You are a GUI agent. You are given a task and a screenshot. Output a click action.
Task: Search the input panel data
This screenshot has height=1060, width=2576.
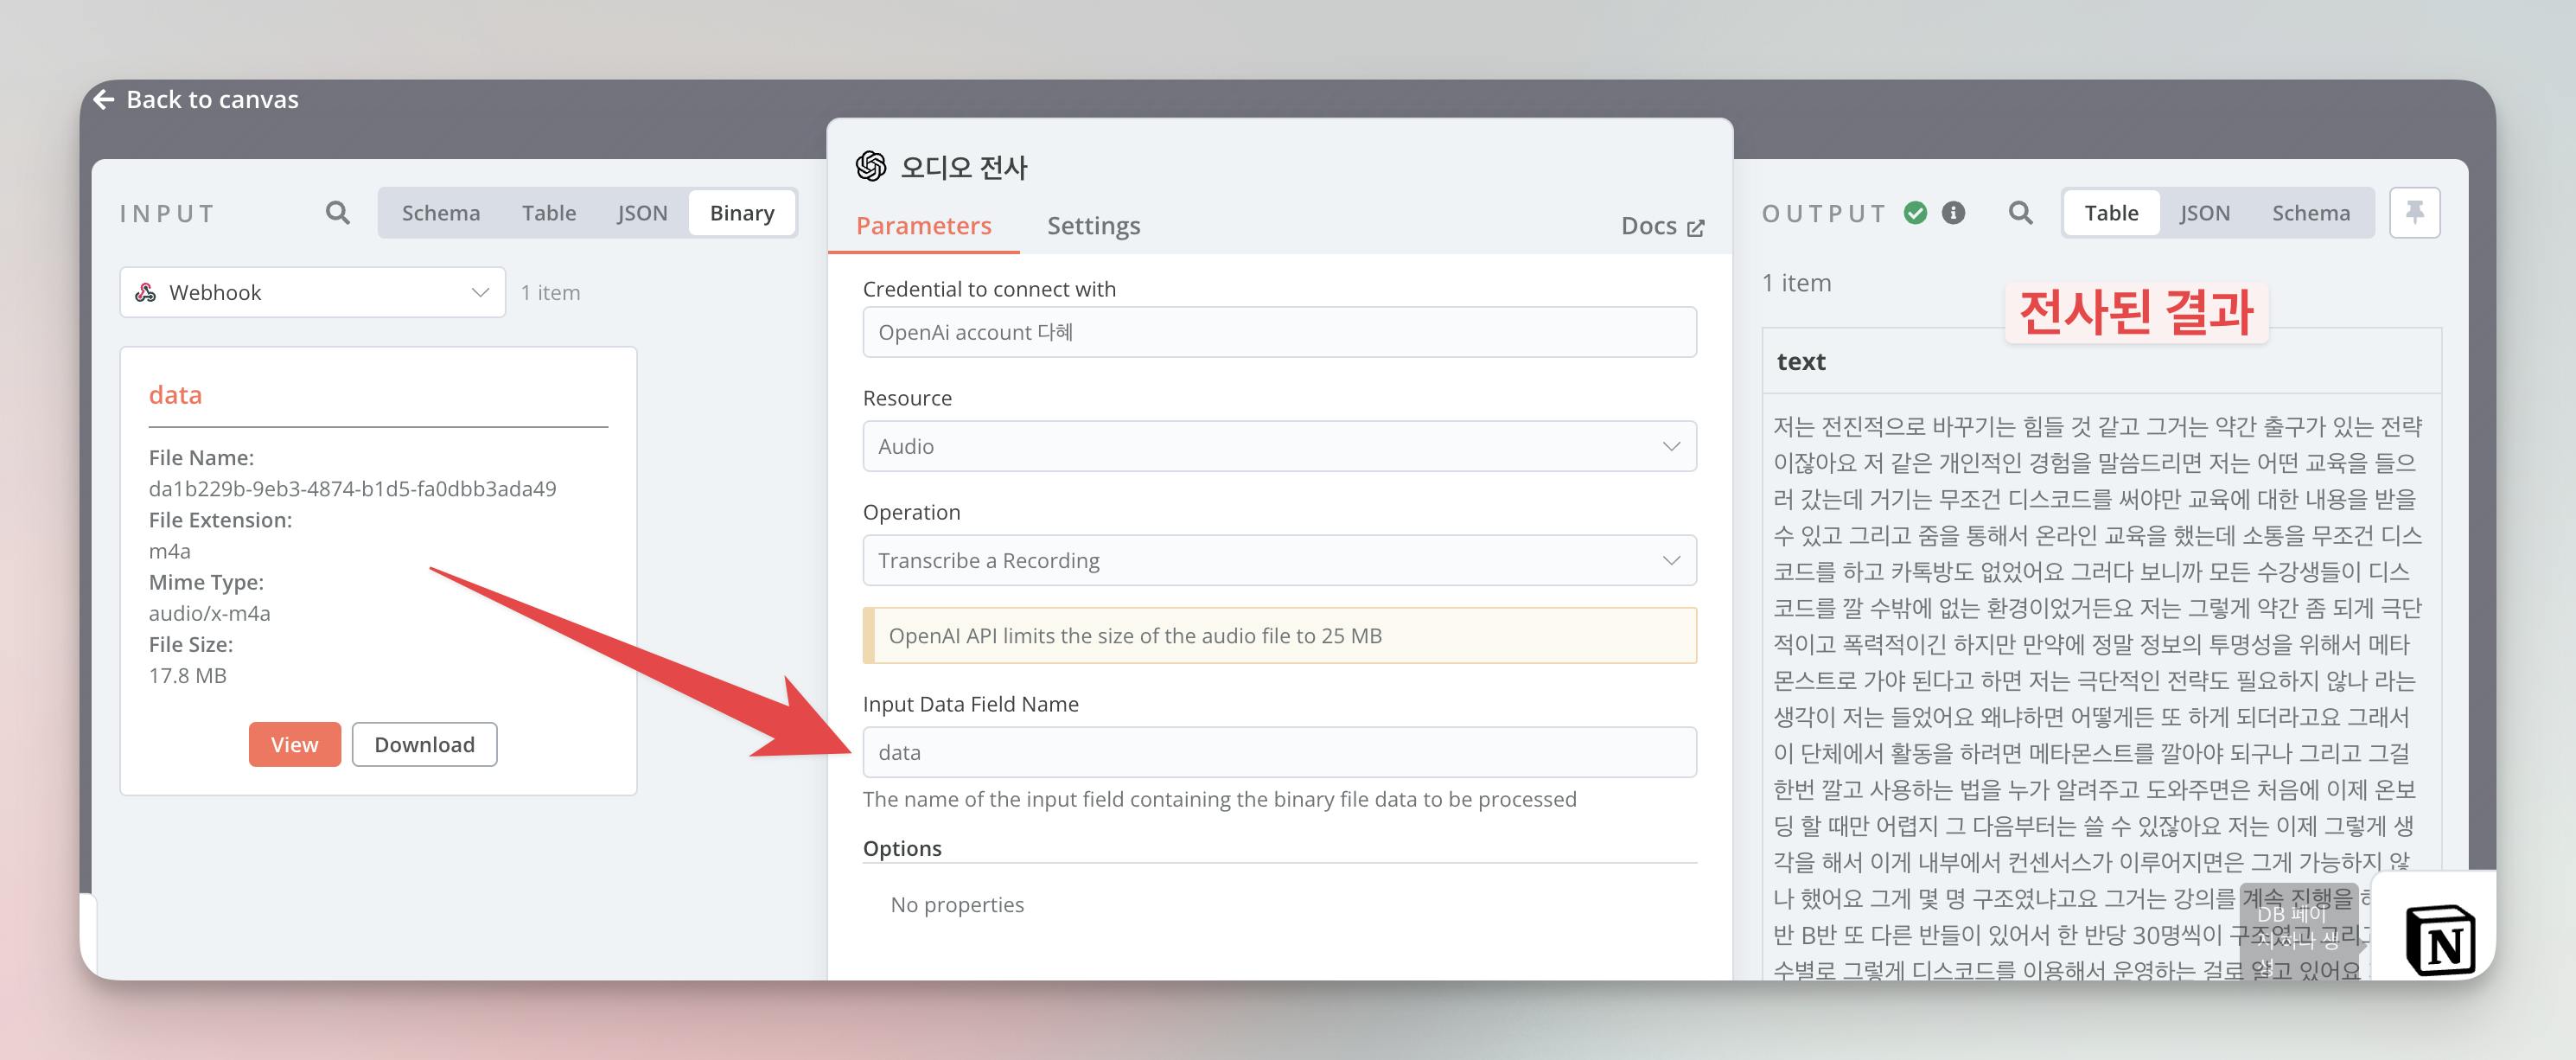click(338, 212)
